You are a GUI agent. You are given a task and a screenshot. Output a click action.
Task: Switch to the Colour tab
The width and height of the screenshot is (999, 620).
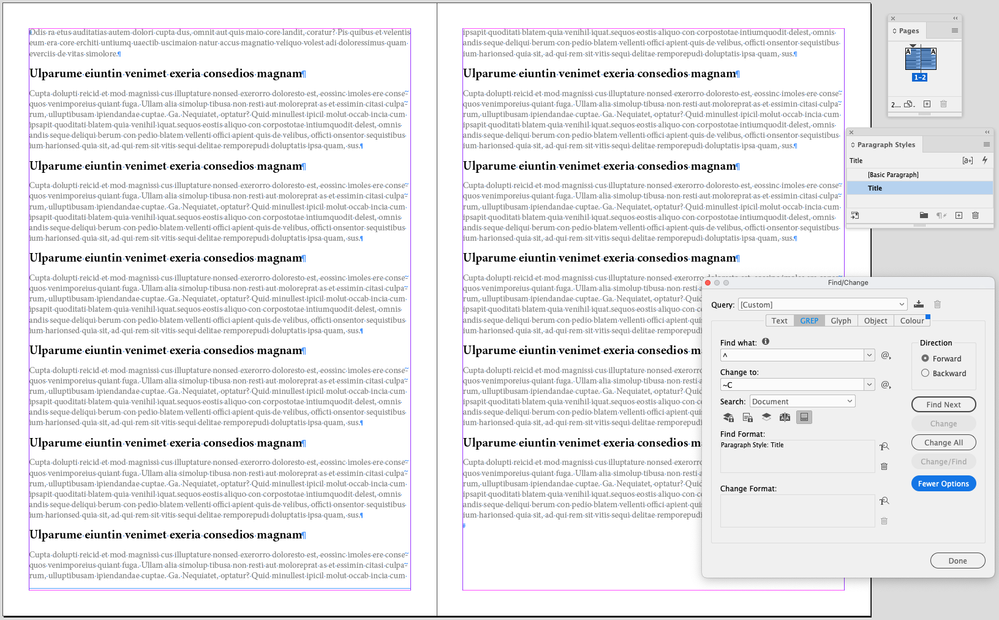(x=912, y=321)
